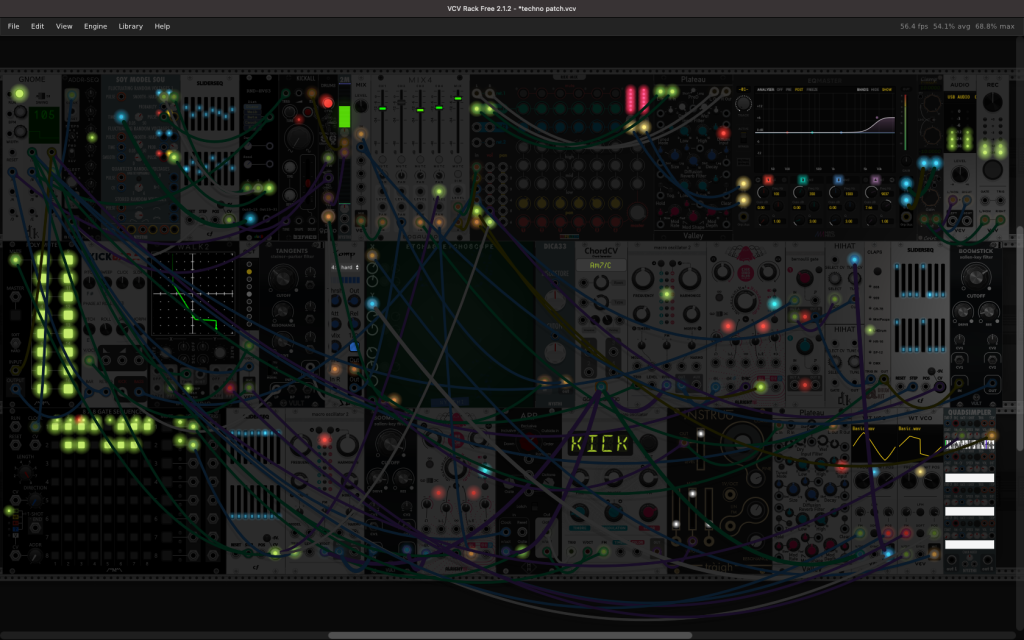Click the KICK text display

tap(599, 444)
